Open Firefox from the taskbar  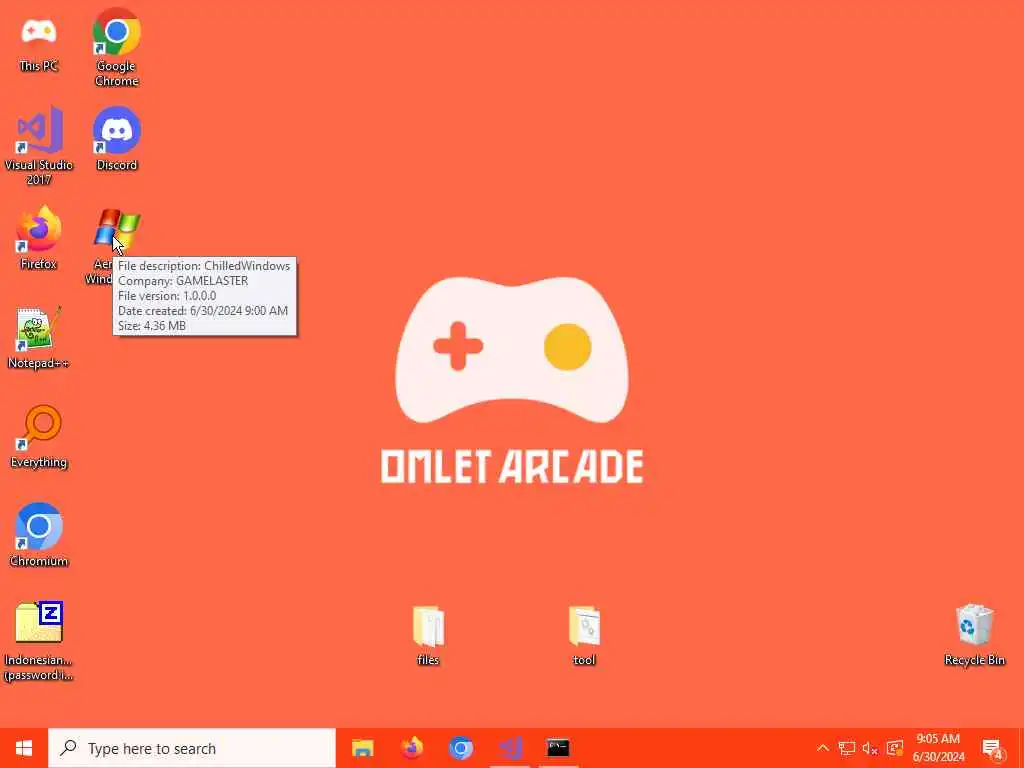(411, 748)
